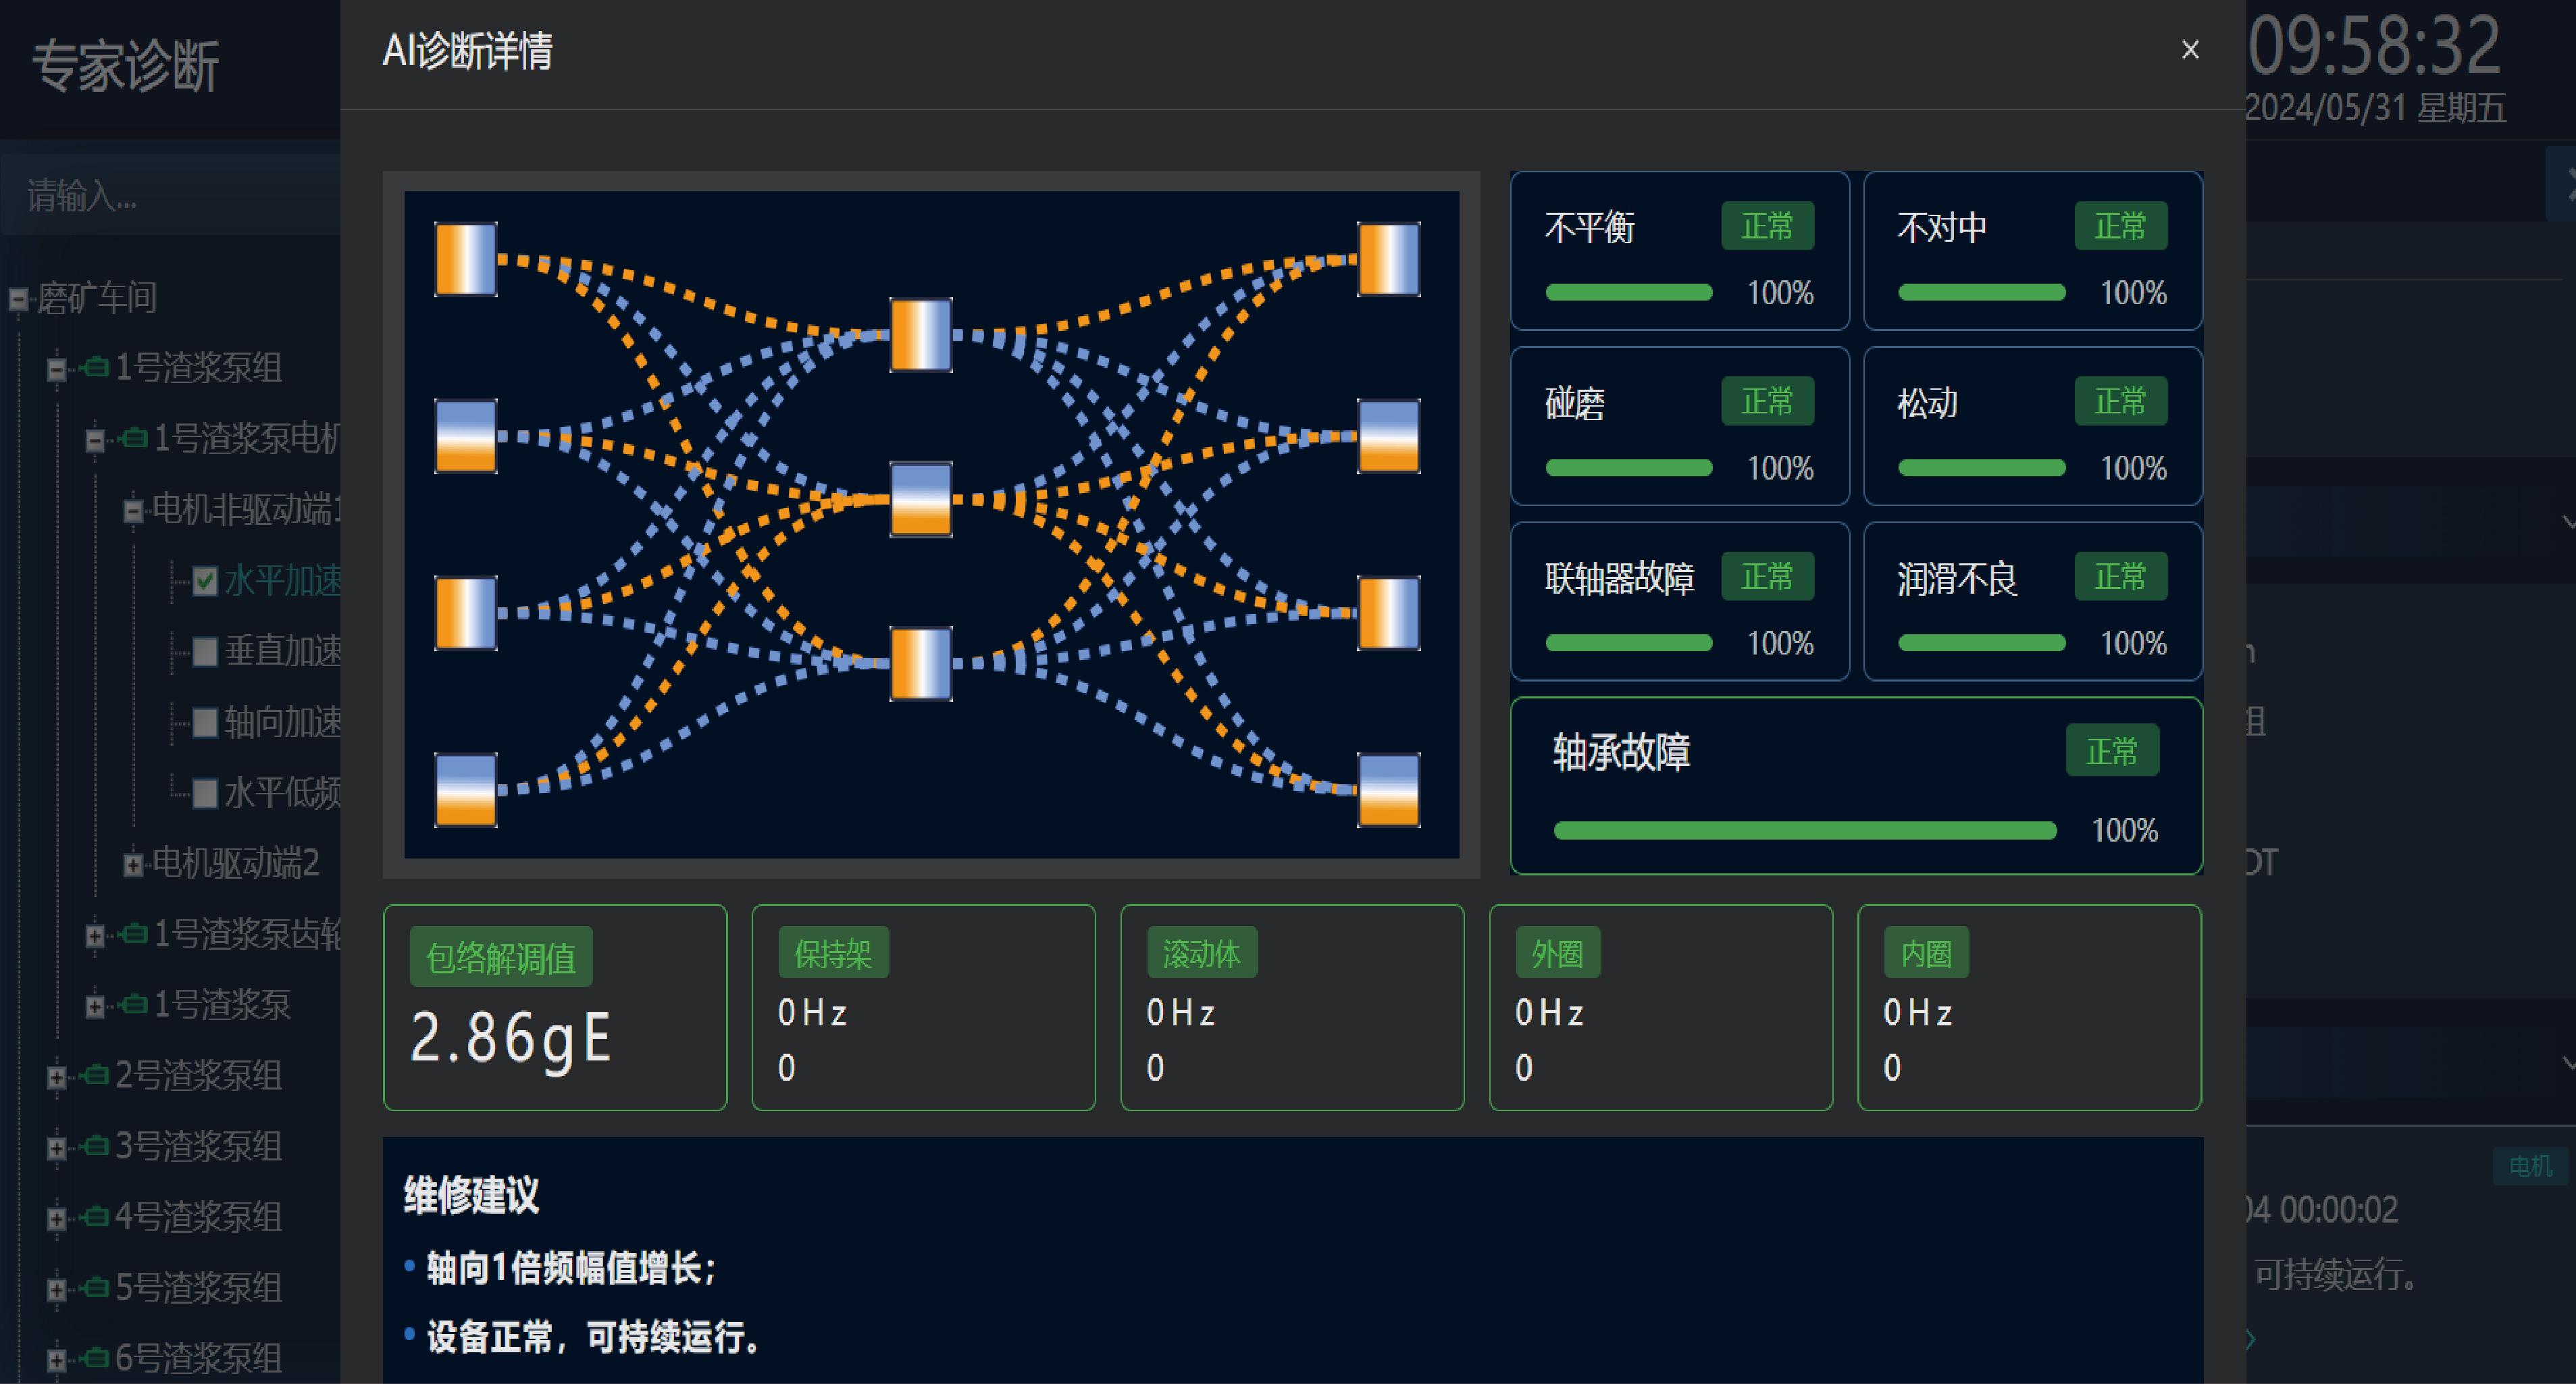Click the 内圈 label tag

(x=1927, y=953)
